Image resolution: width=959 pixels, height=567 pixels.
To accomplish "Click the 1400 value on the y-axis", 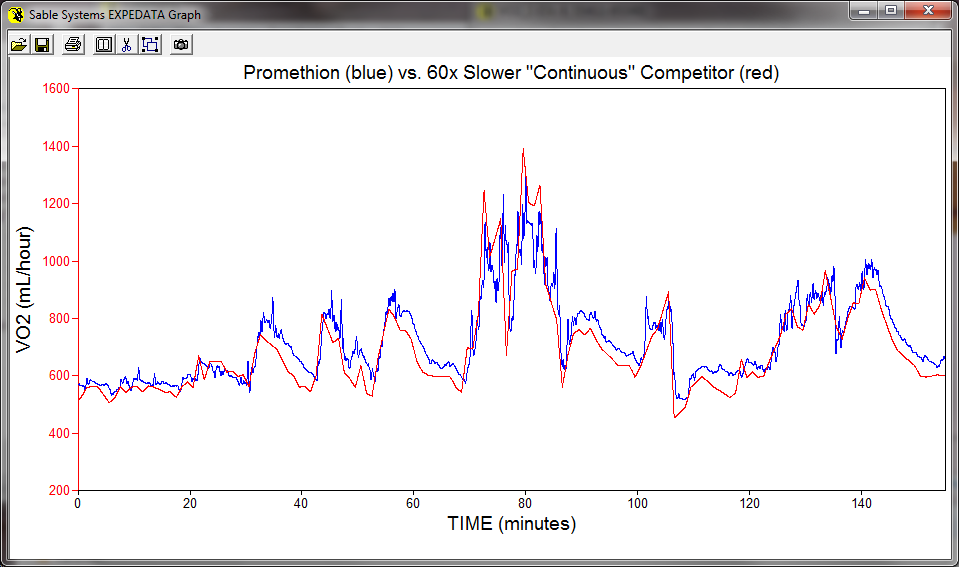I will (x=56, y=146).
